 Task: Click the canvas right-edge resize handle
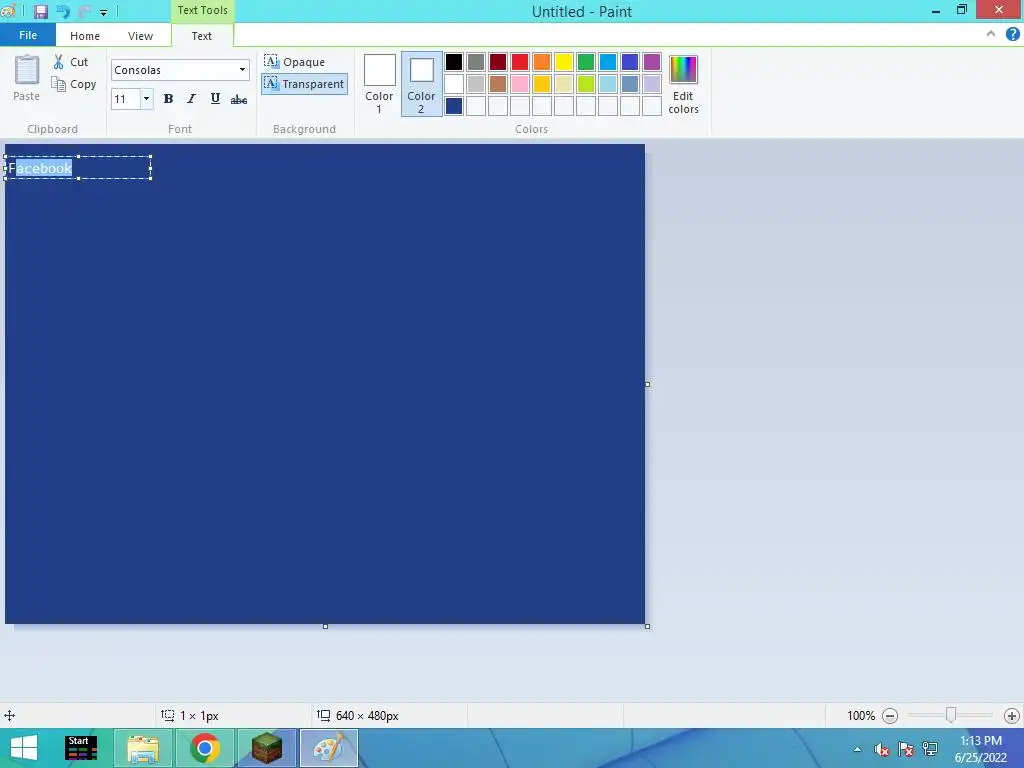click(647, 385)
